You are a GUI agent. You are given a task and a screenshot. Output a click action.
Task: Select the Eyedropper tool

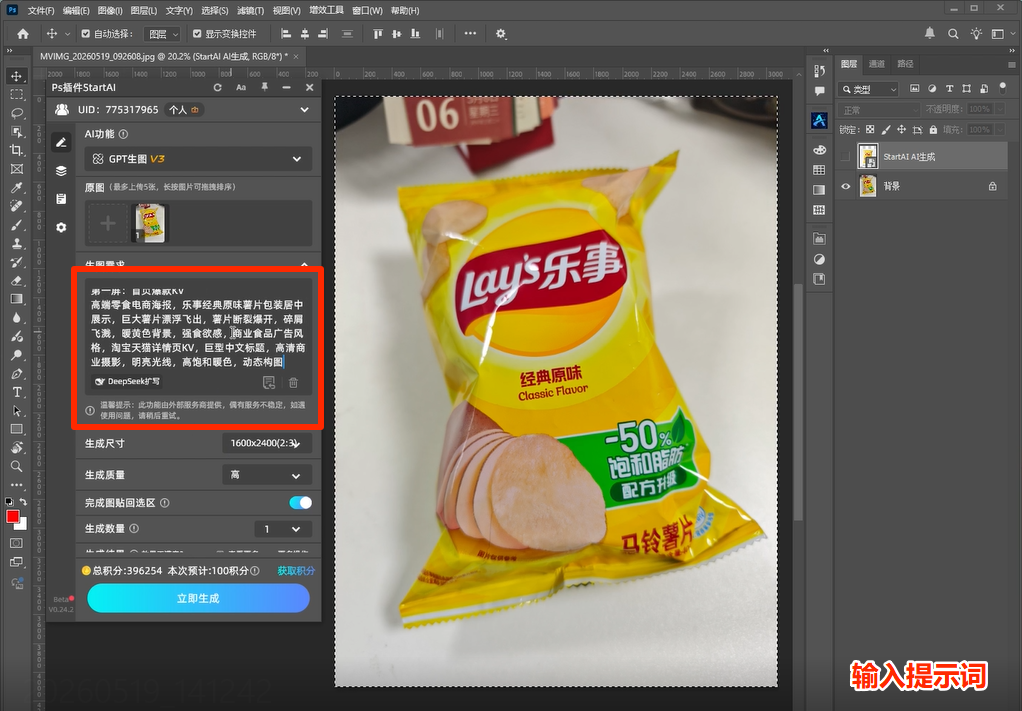coord(17,188)
